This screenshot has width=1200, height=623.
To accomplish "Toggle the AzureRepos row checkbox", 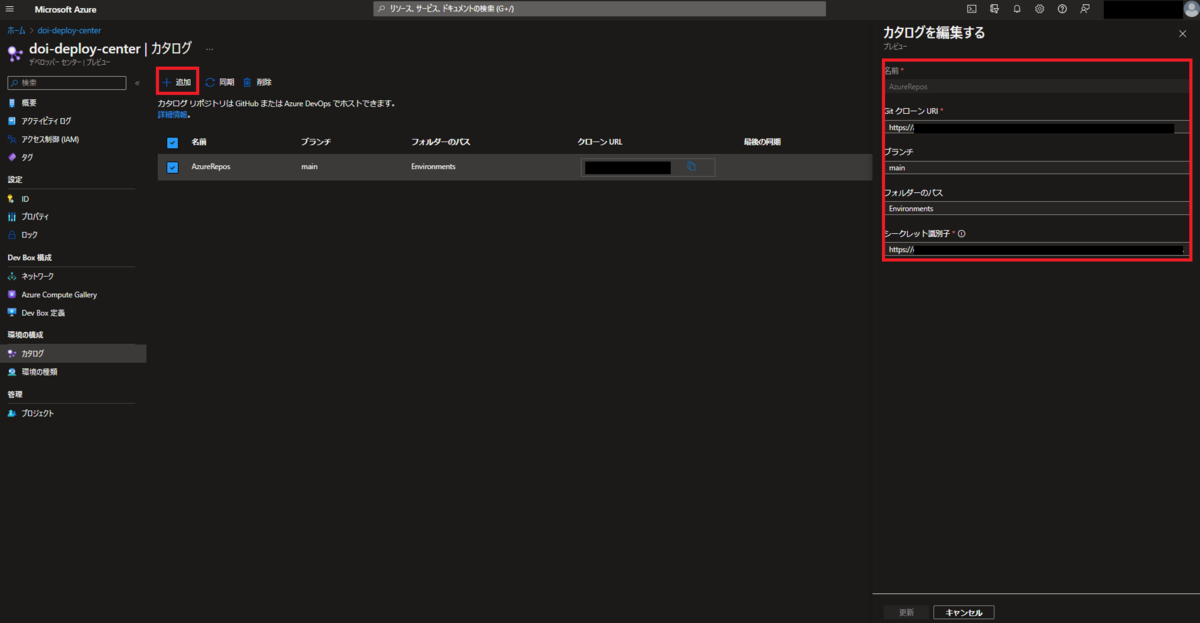I will [172, 167].
